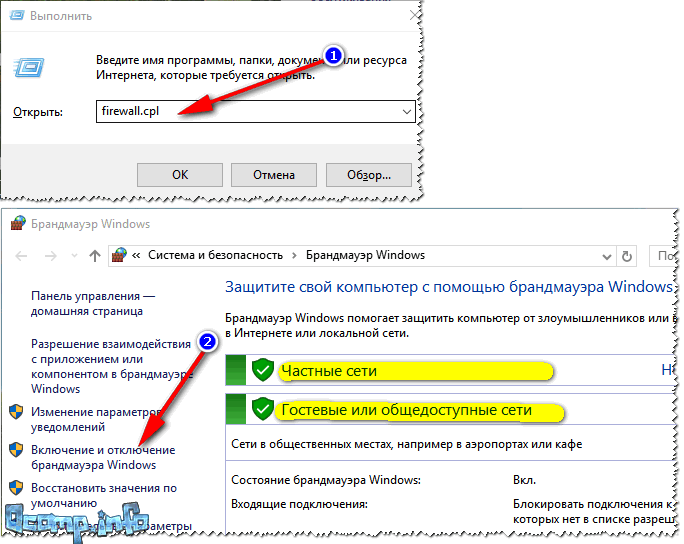This screenshot has height=544, width=684.
Task: Click the Входящие подключения label
Action: [299, 504]
